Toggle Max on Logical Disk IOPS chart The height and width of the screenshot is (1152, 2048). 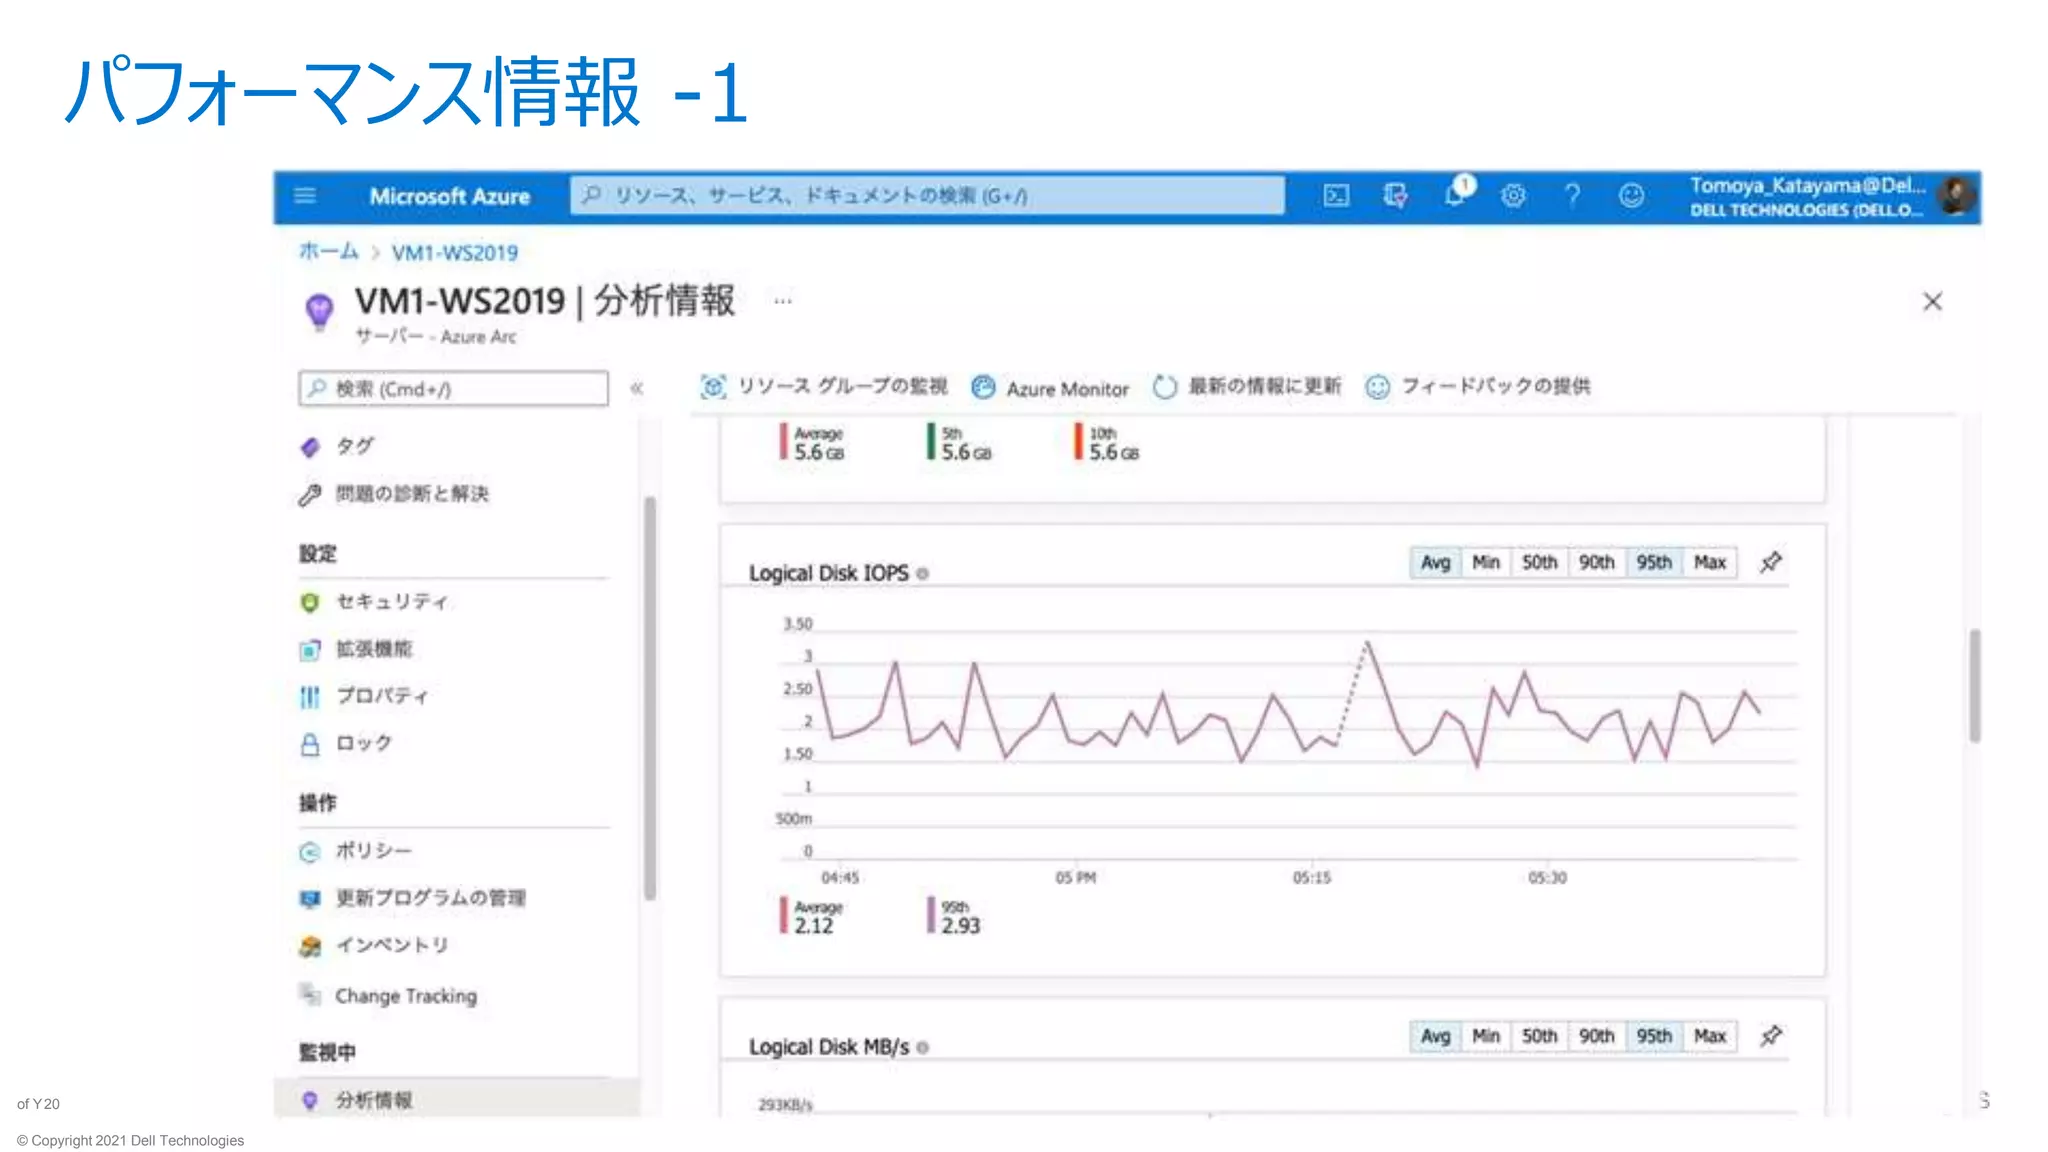[x=1710, y=563]
